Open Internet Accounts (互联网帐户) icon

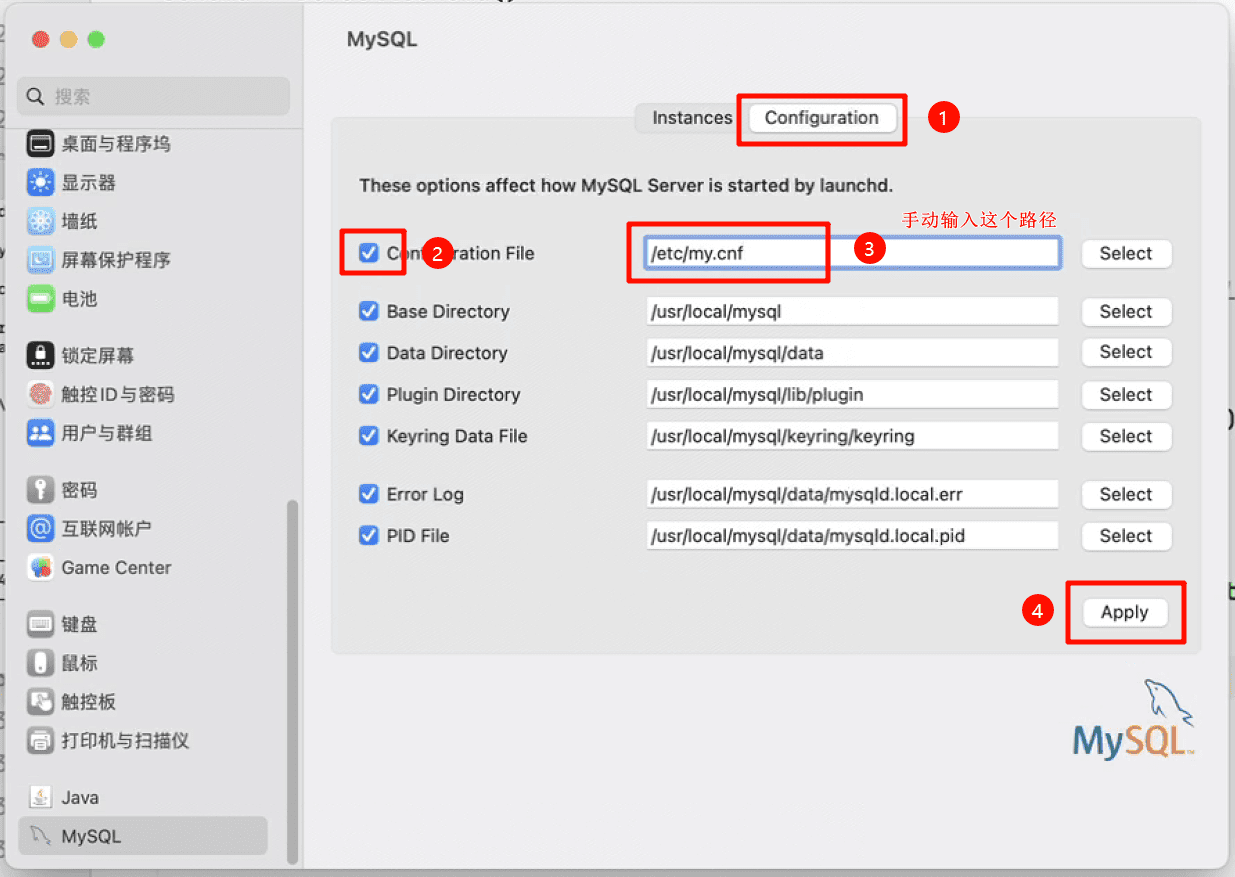point(40,528)
